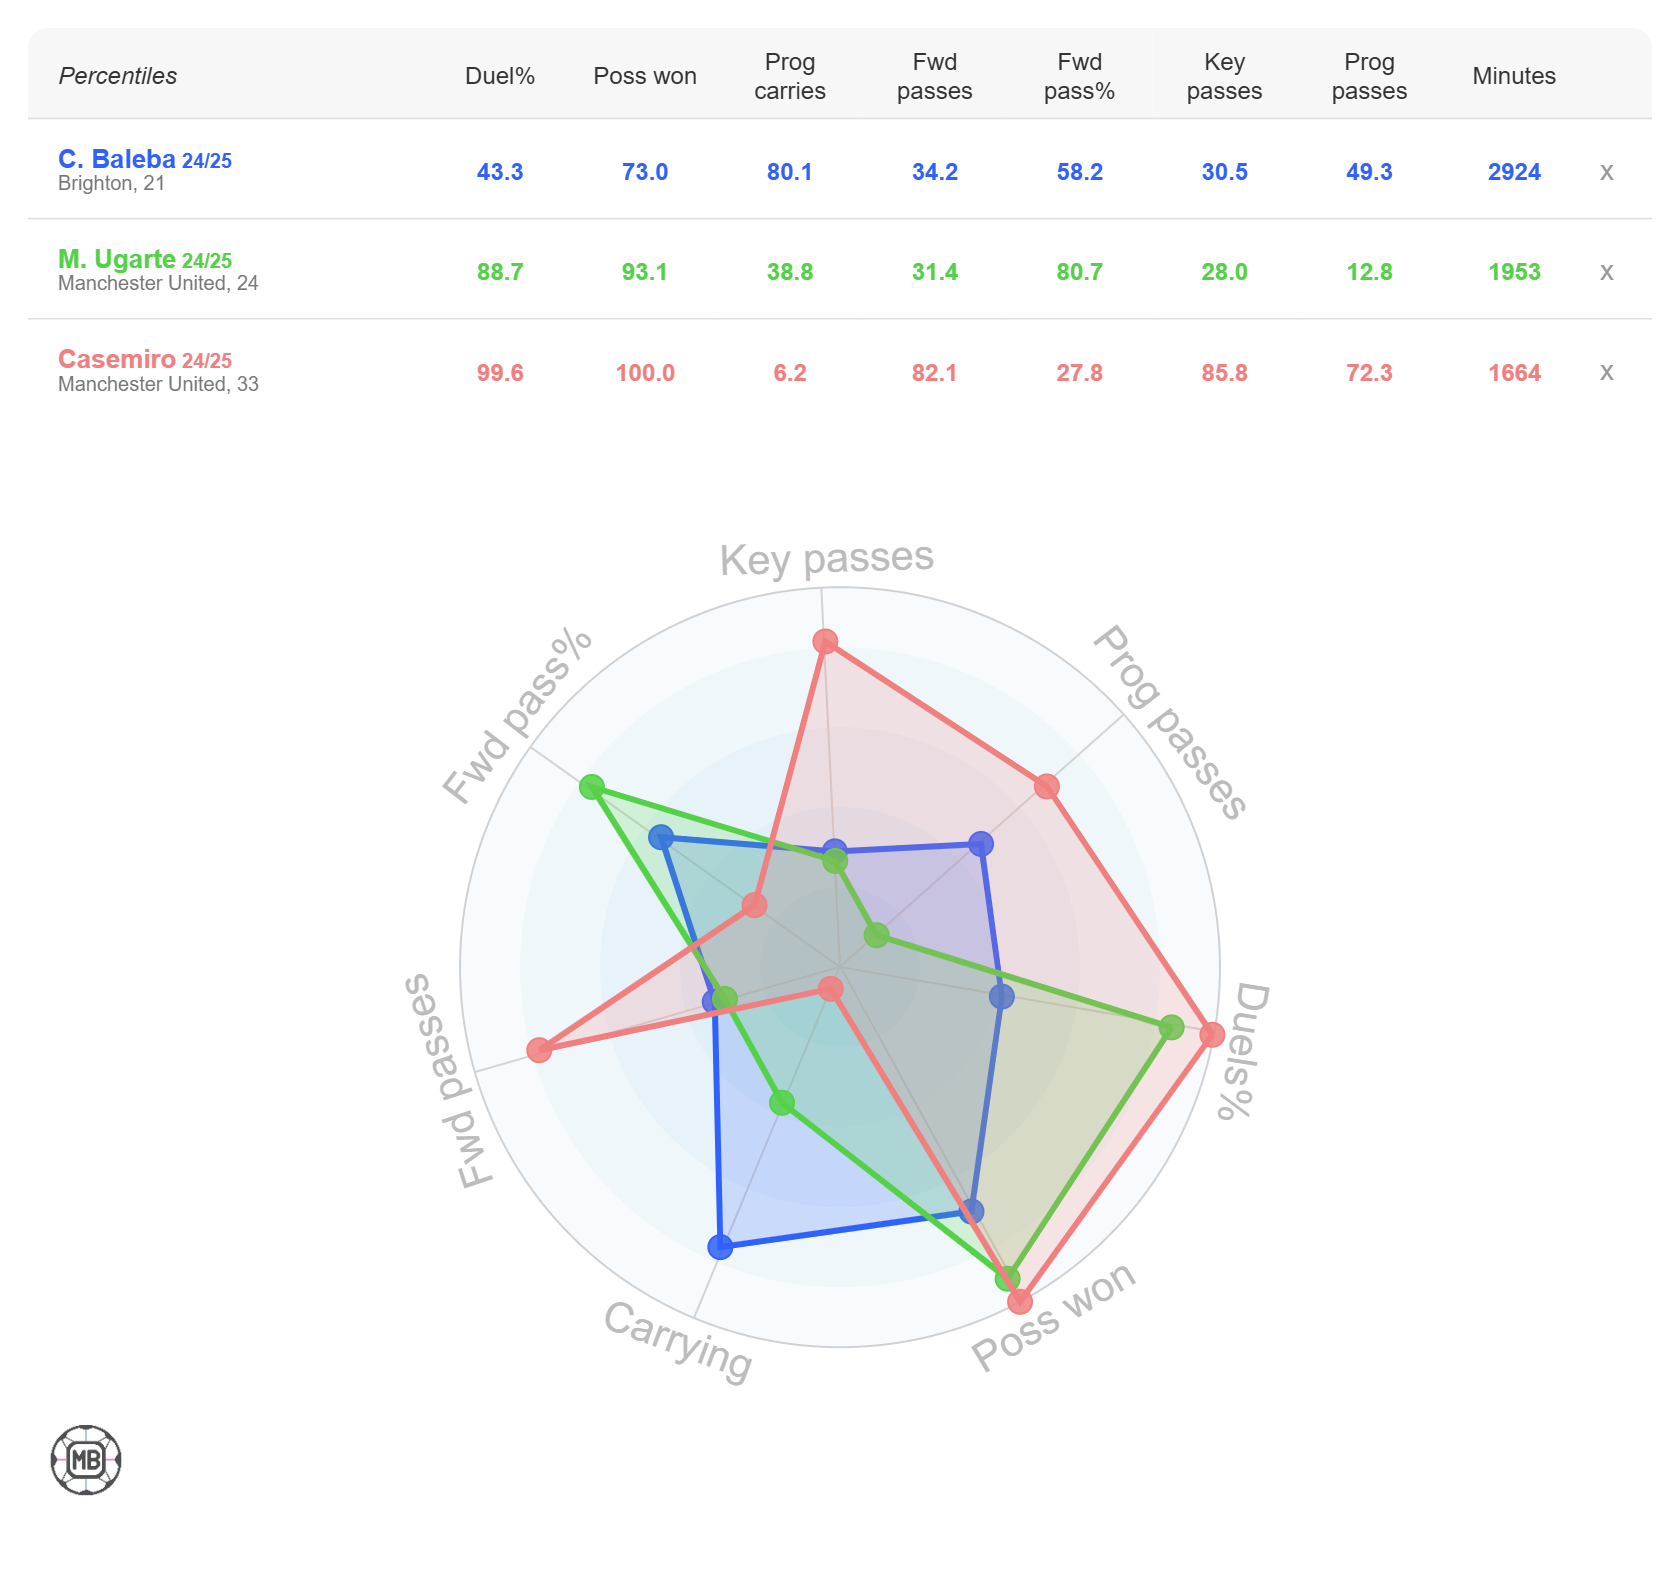
Task: Sort by Duel% column header
Action: coord(500,76)
